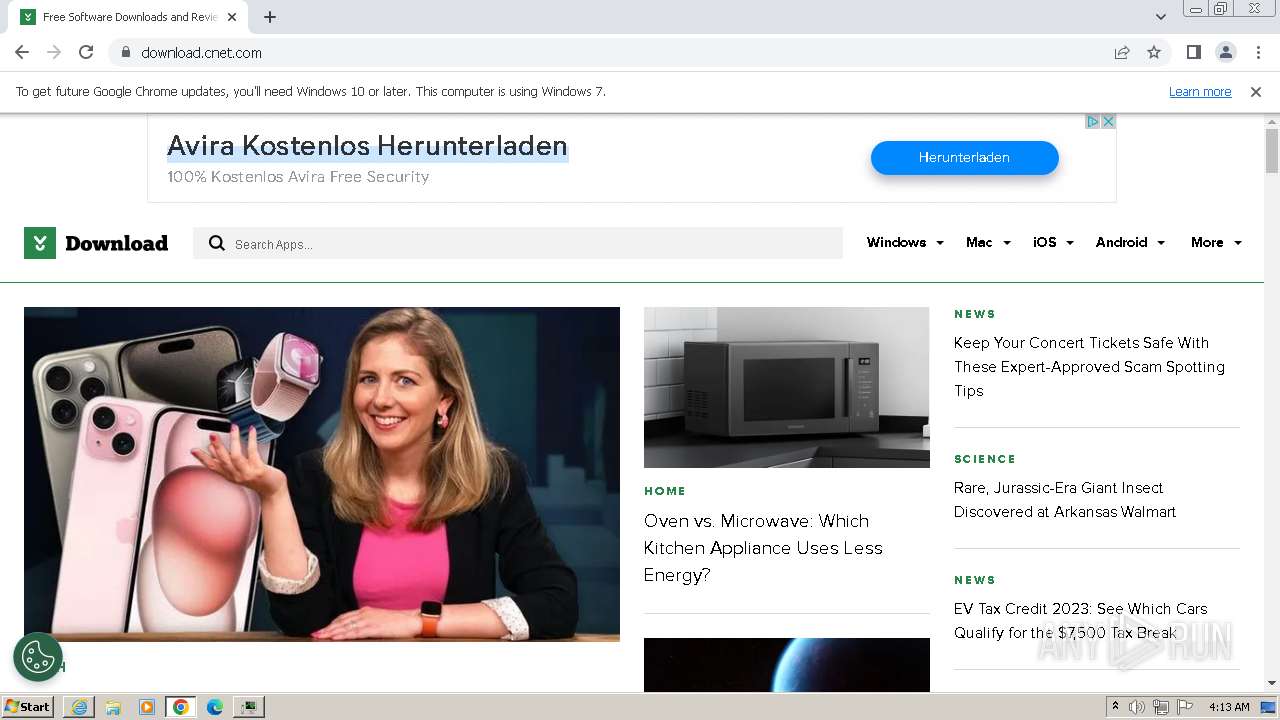The height and width of the screenshot is (720, 1280).
Task: Close the Free Software Downloads tab
Action: pyautogui.click(x=233, y=17)
